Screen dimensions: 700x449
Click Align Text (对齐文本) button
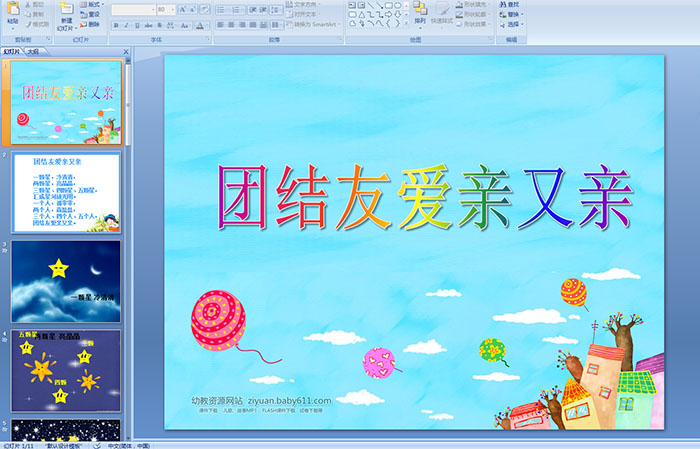click(x=302, y=14)
